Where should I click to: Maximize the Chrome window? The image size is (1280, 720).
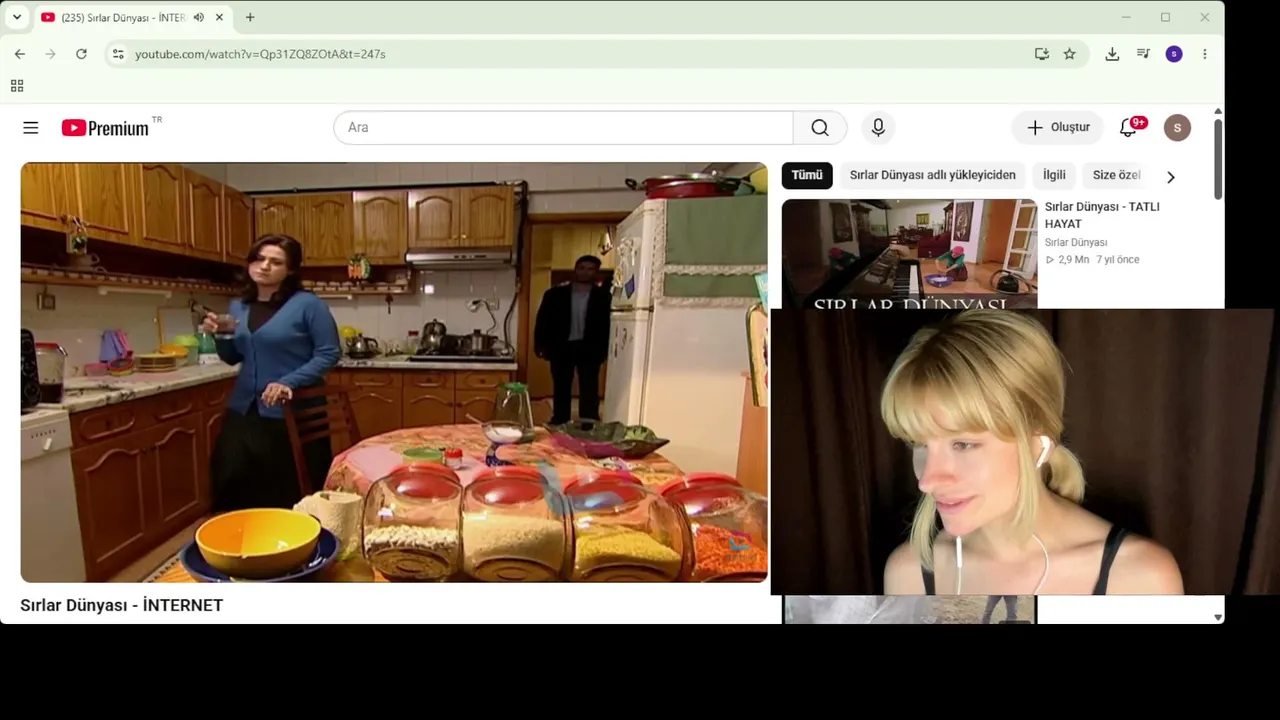[1165, 17]
